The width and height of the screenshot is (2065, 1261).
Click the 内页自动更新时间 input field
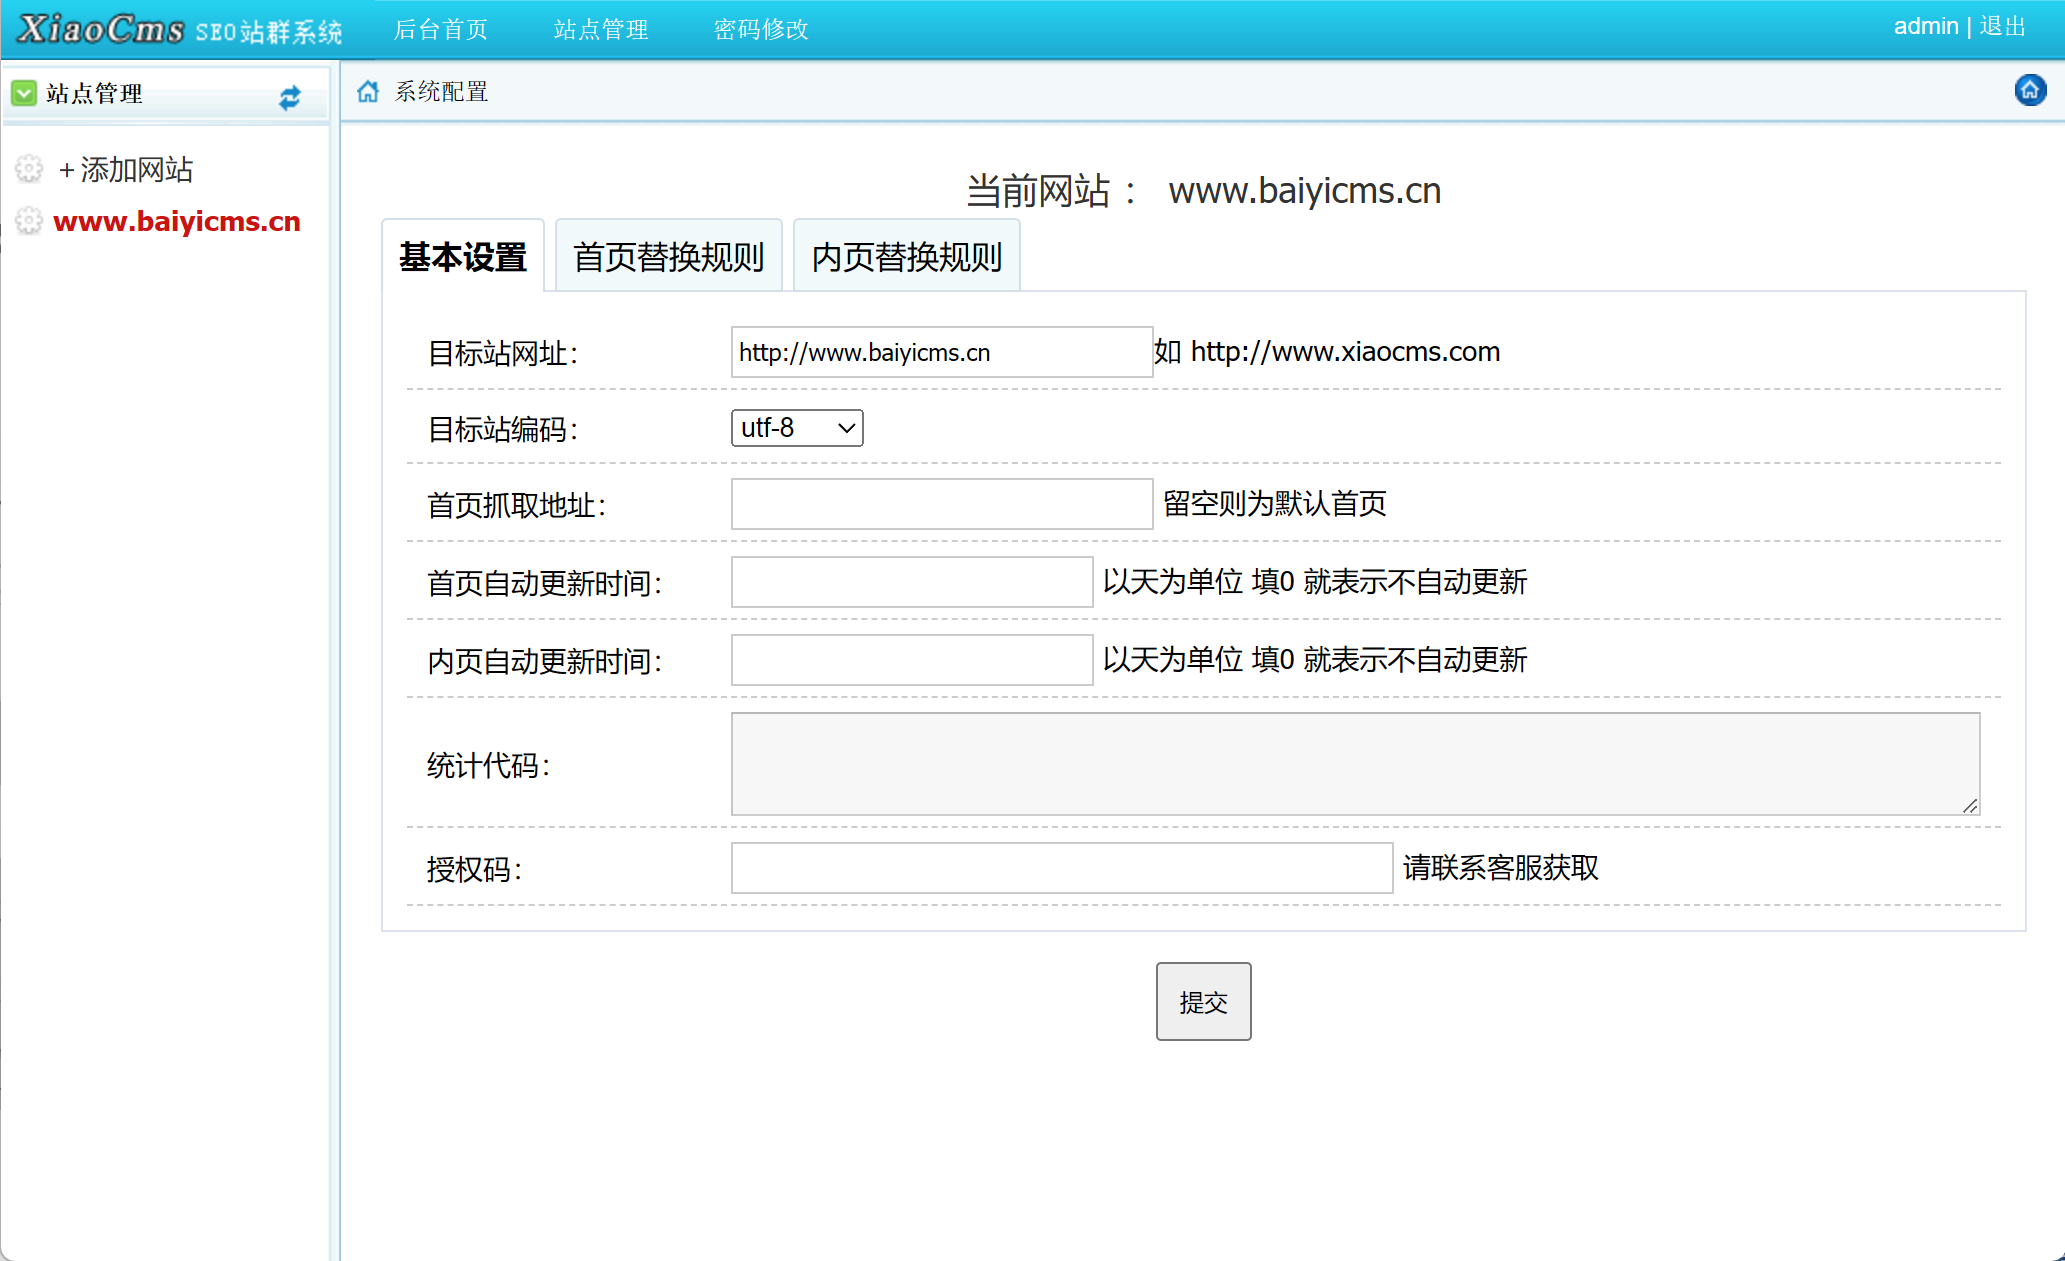point(912,660)
